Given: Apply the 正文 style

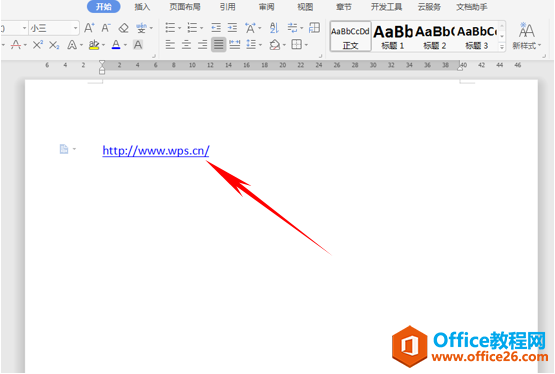Looking at the screenshot, I should [350, 36].
